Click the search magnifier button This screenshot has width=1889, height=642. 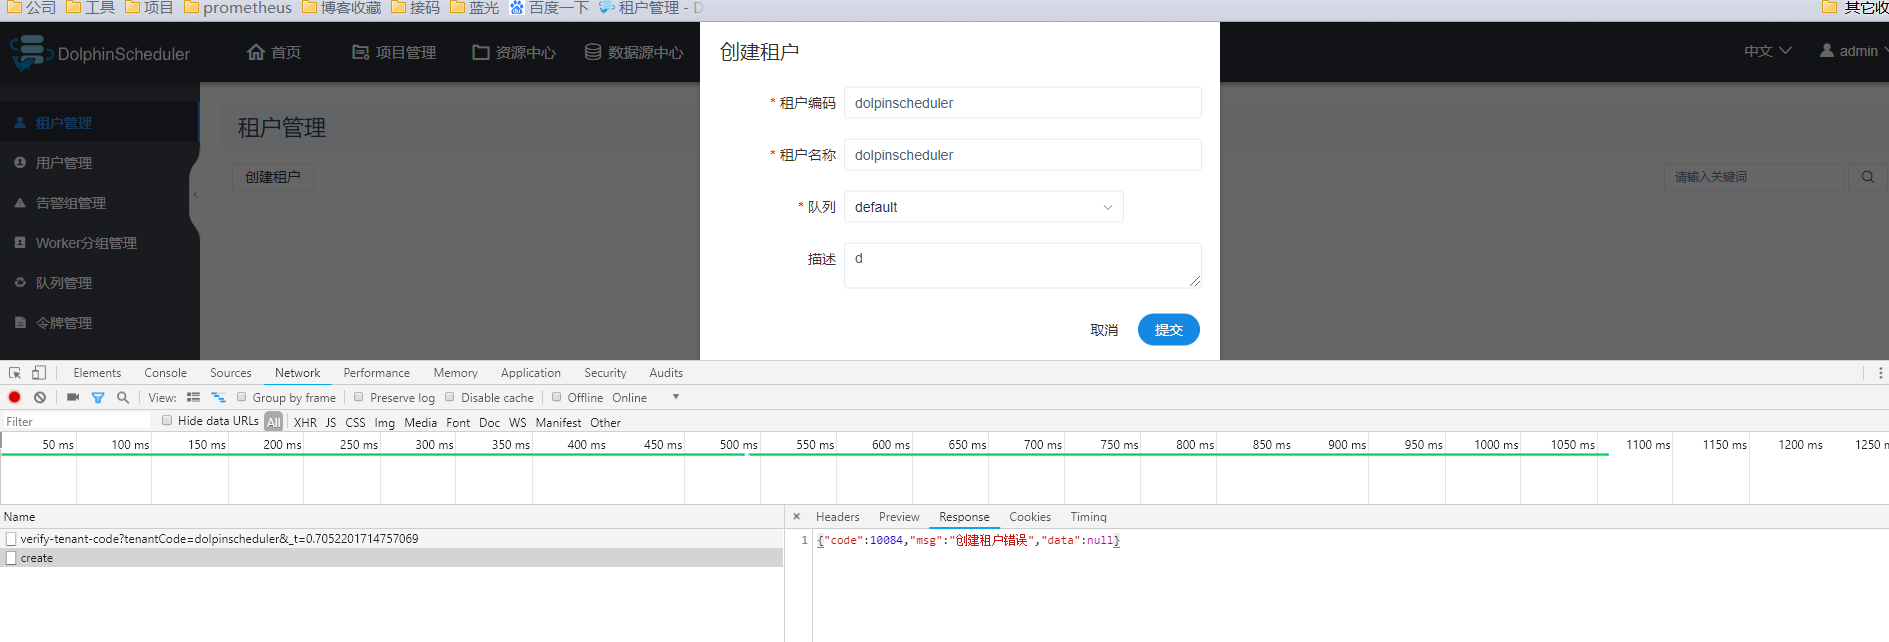pos(1867,177)
